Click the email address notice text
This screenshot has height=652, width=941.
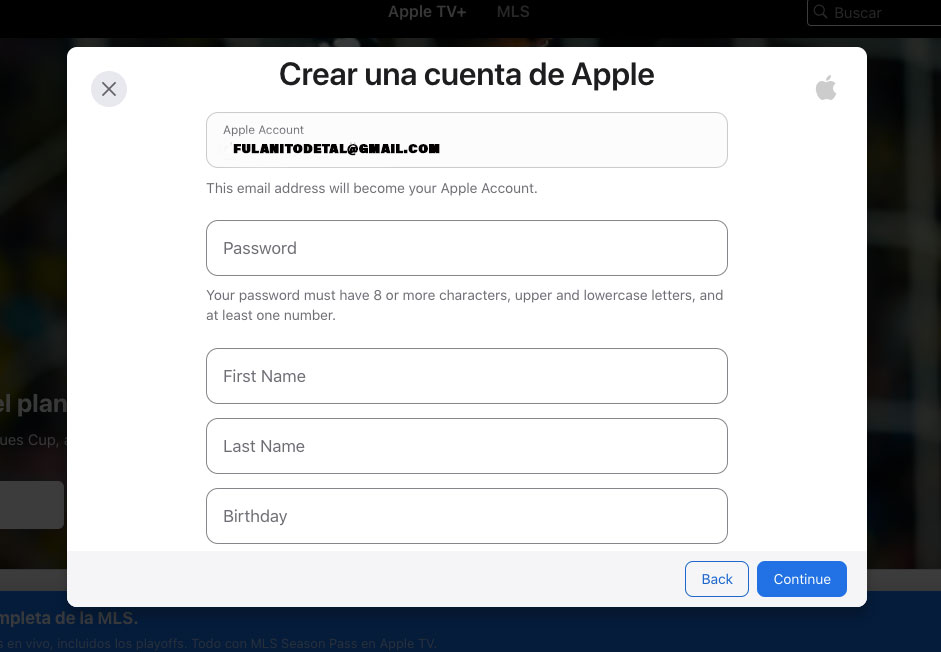coord(372,188)
